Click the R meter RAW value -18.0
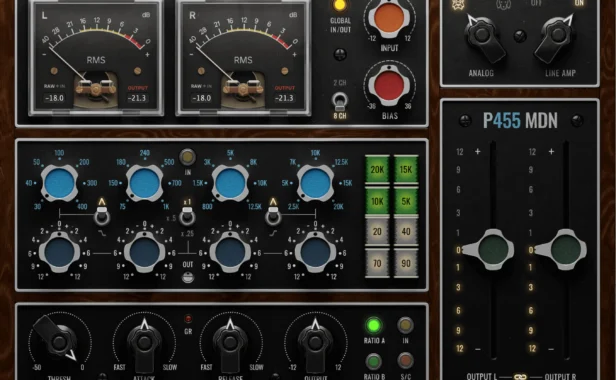The image size is (616, 380). [202, 98]
